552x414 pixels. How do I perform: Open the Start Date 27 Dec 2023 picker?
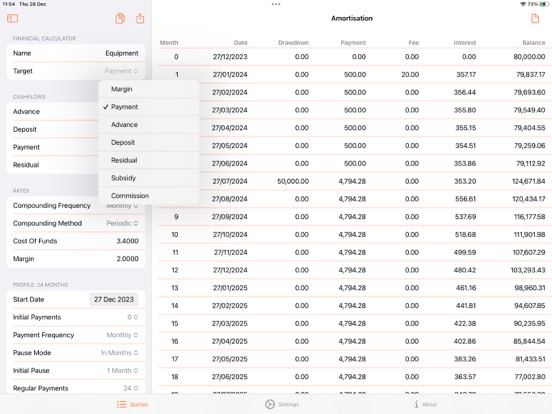[114, 299]
